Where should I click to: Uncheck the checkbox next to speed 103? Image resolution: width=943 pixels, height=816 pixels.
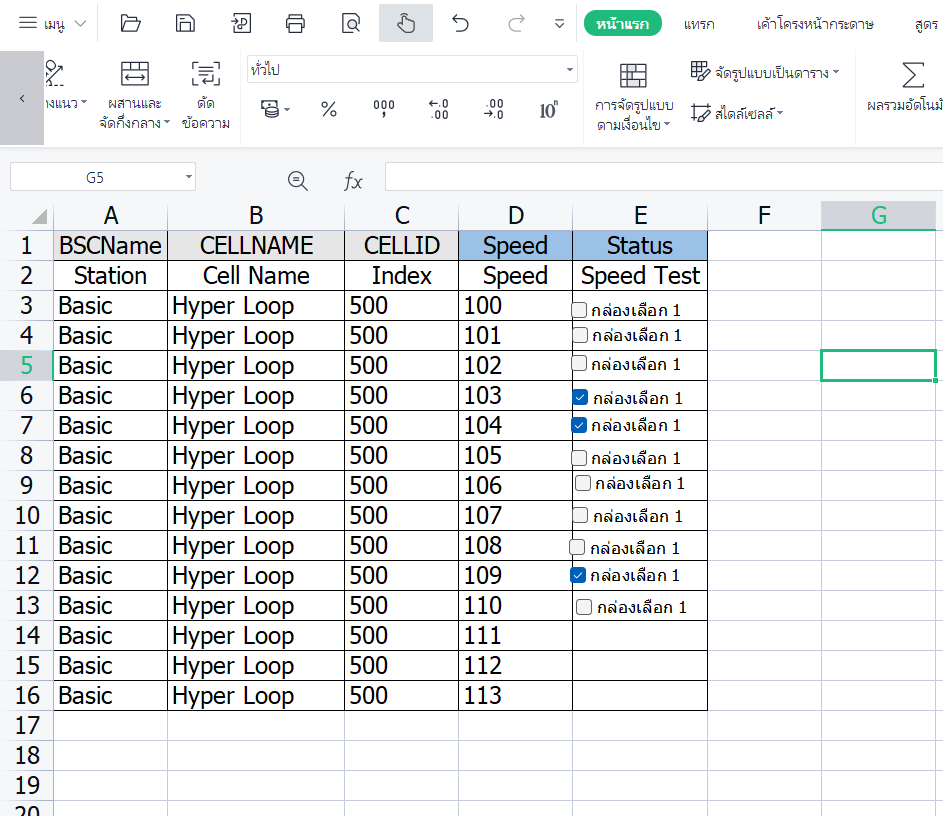click(578, 397)
